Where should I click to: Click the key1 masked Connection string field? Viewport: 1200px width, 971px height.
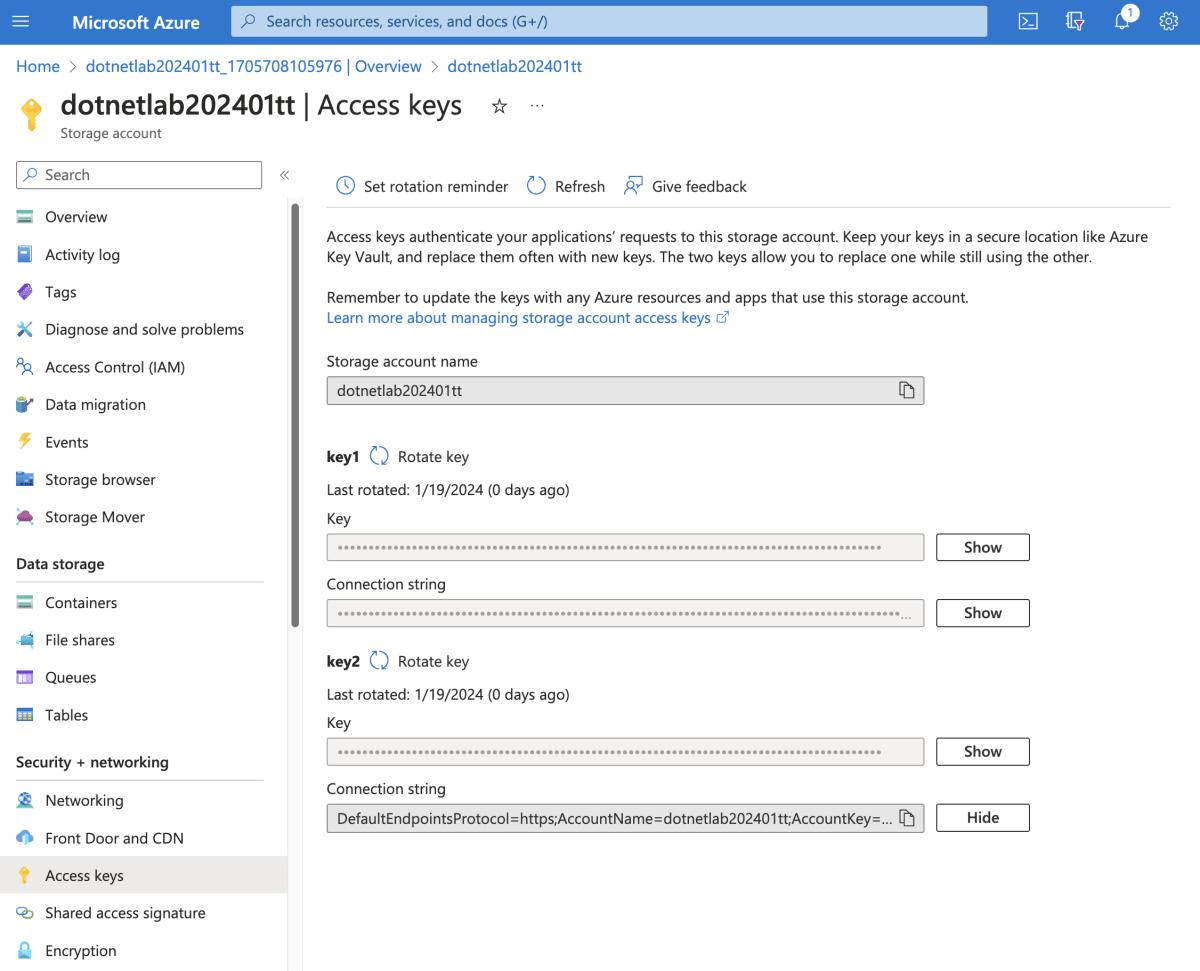click(625, 613)
